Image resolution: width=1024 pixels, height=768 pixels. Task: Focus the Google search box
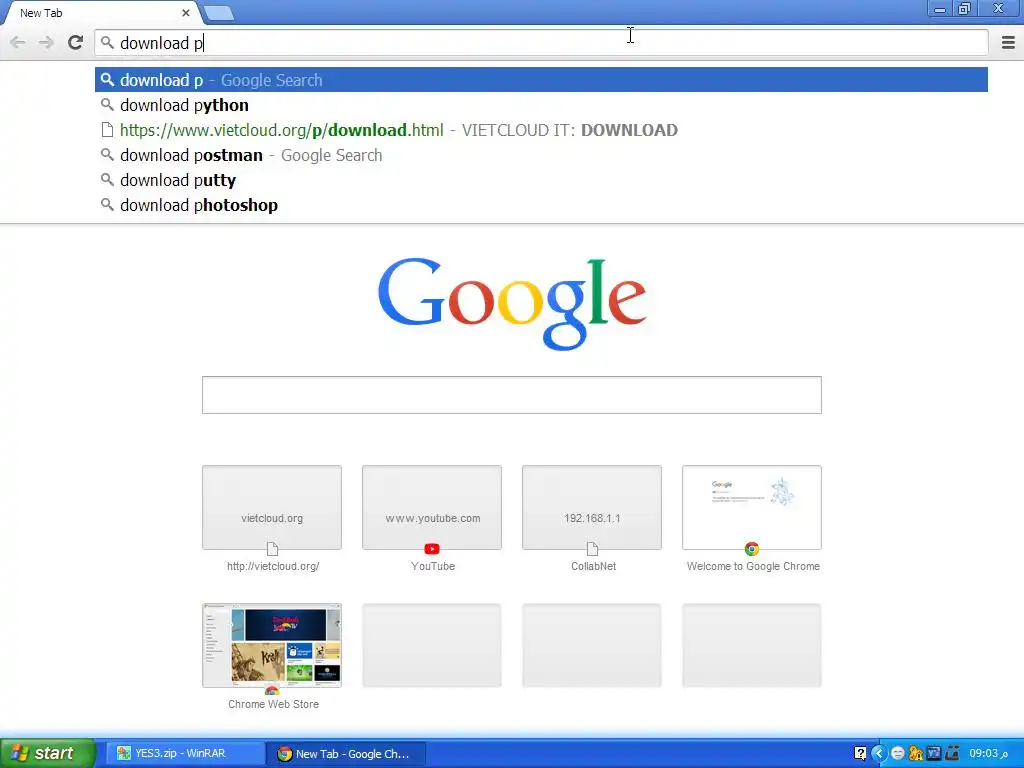pyautogui.click(x=511, y=395)
